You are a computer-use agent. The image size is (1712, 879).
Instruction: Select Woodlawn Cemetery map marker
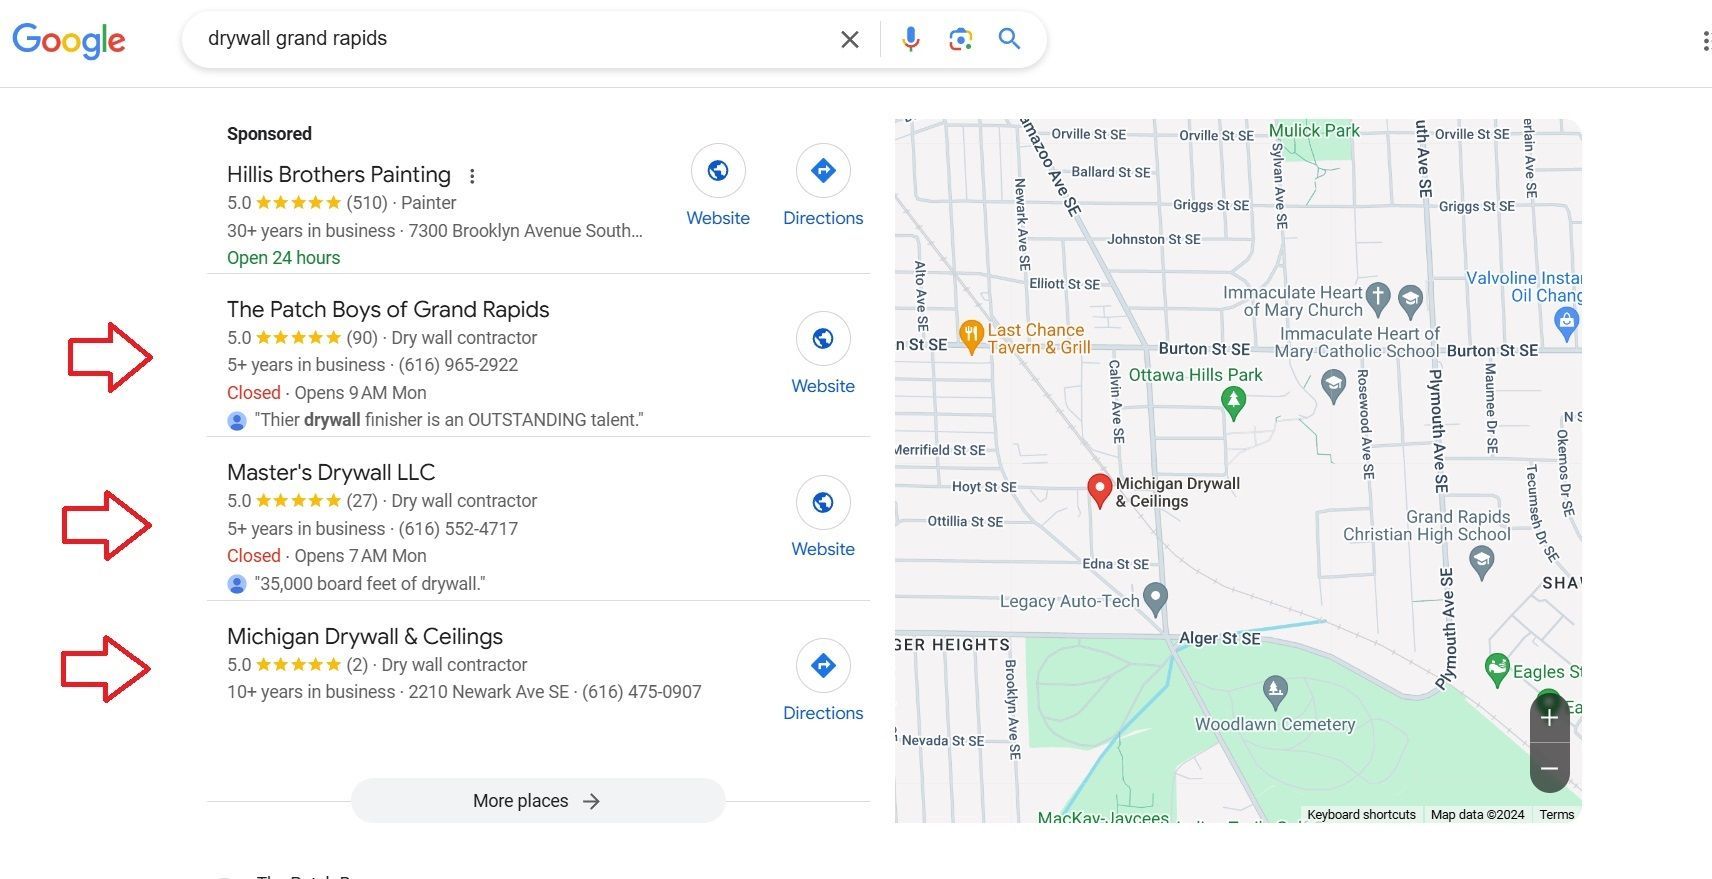point(1274,690)
